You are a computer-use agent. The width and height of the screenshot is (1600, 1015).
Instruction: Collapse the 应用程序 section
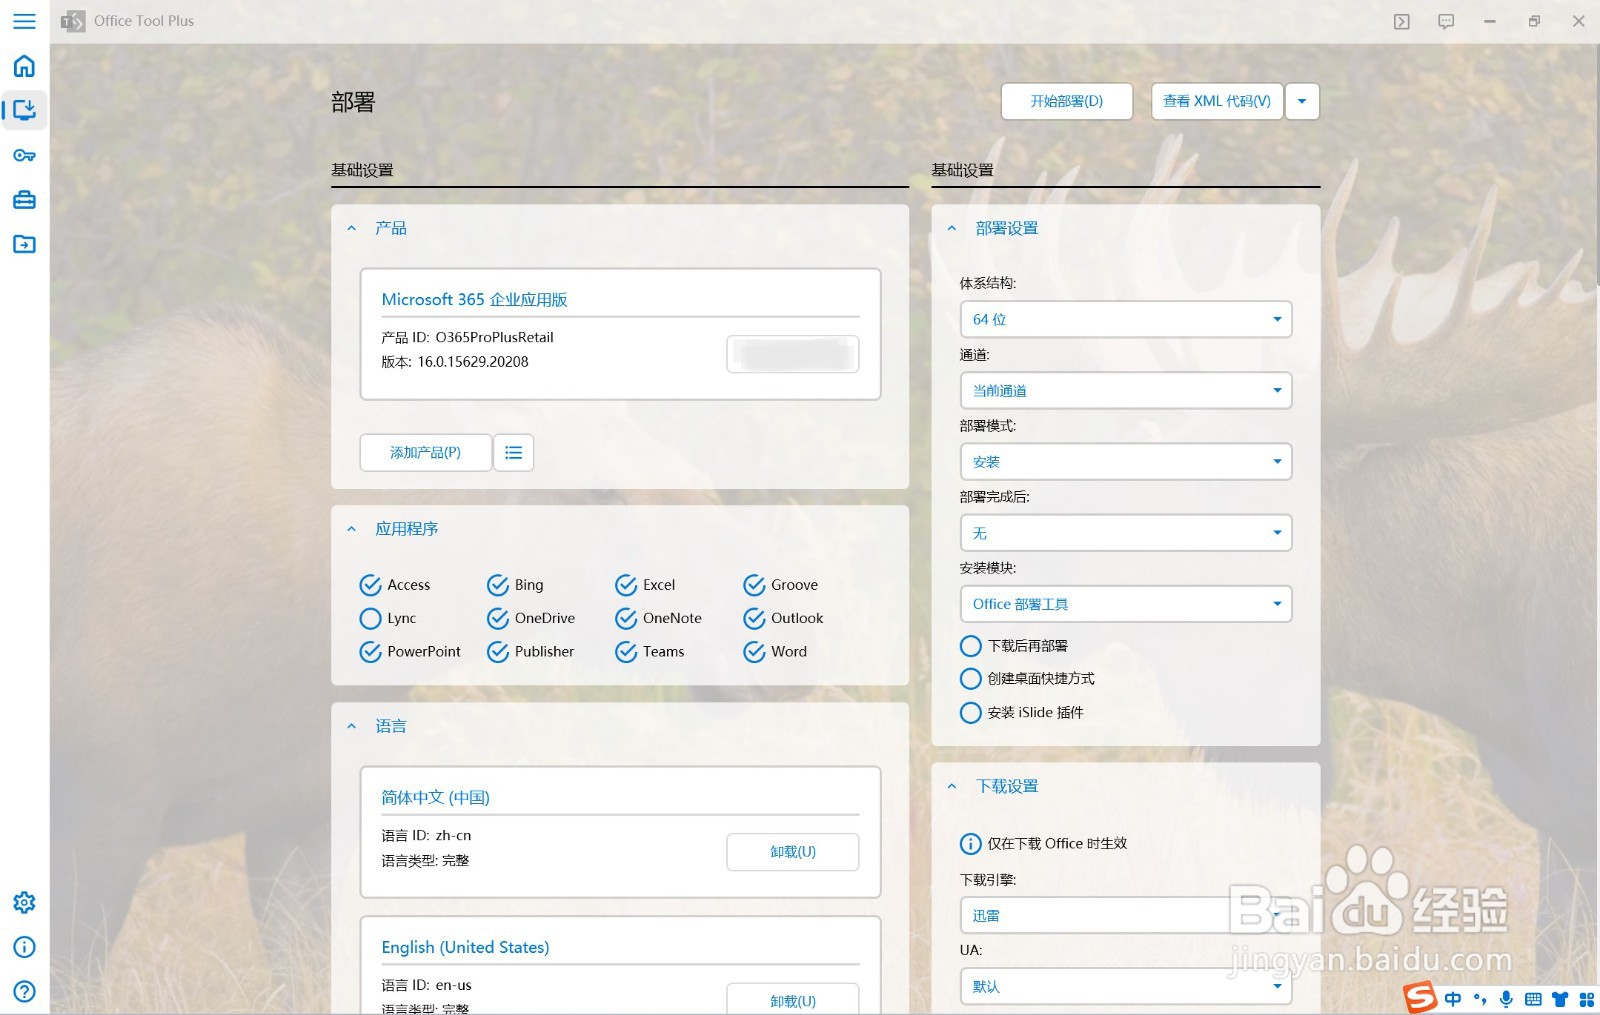pyautogui.click(x=351, y=528)
